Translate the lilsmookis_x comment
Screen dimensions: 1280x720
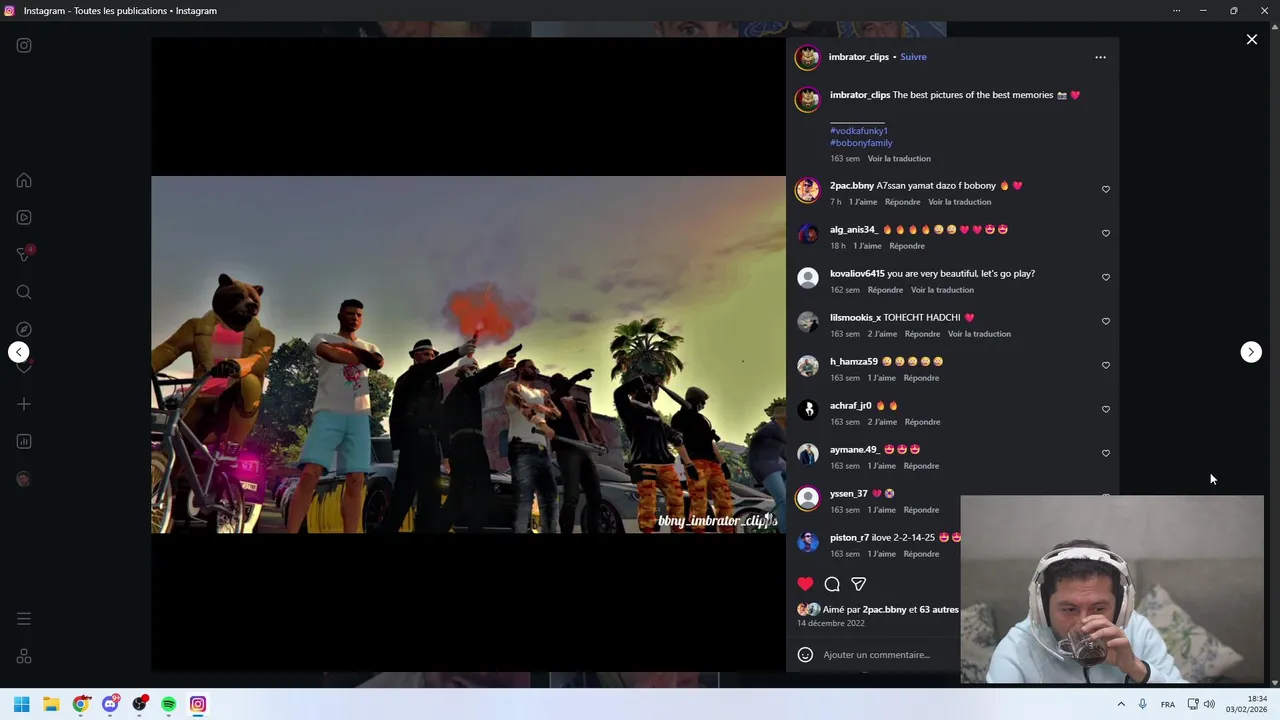pyautogui.click(x=979, y=334)
